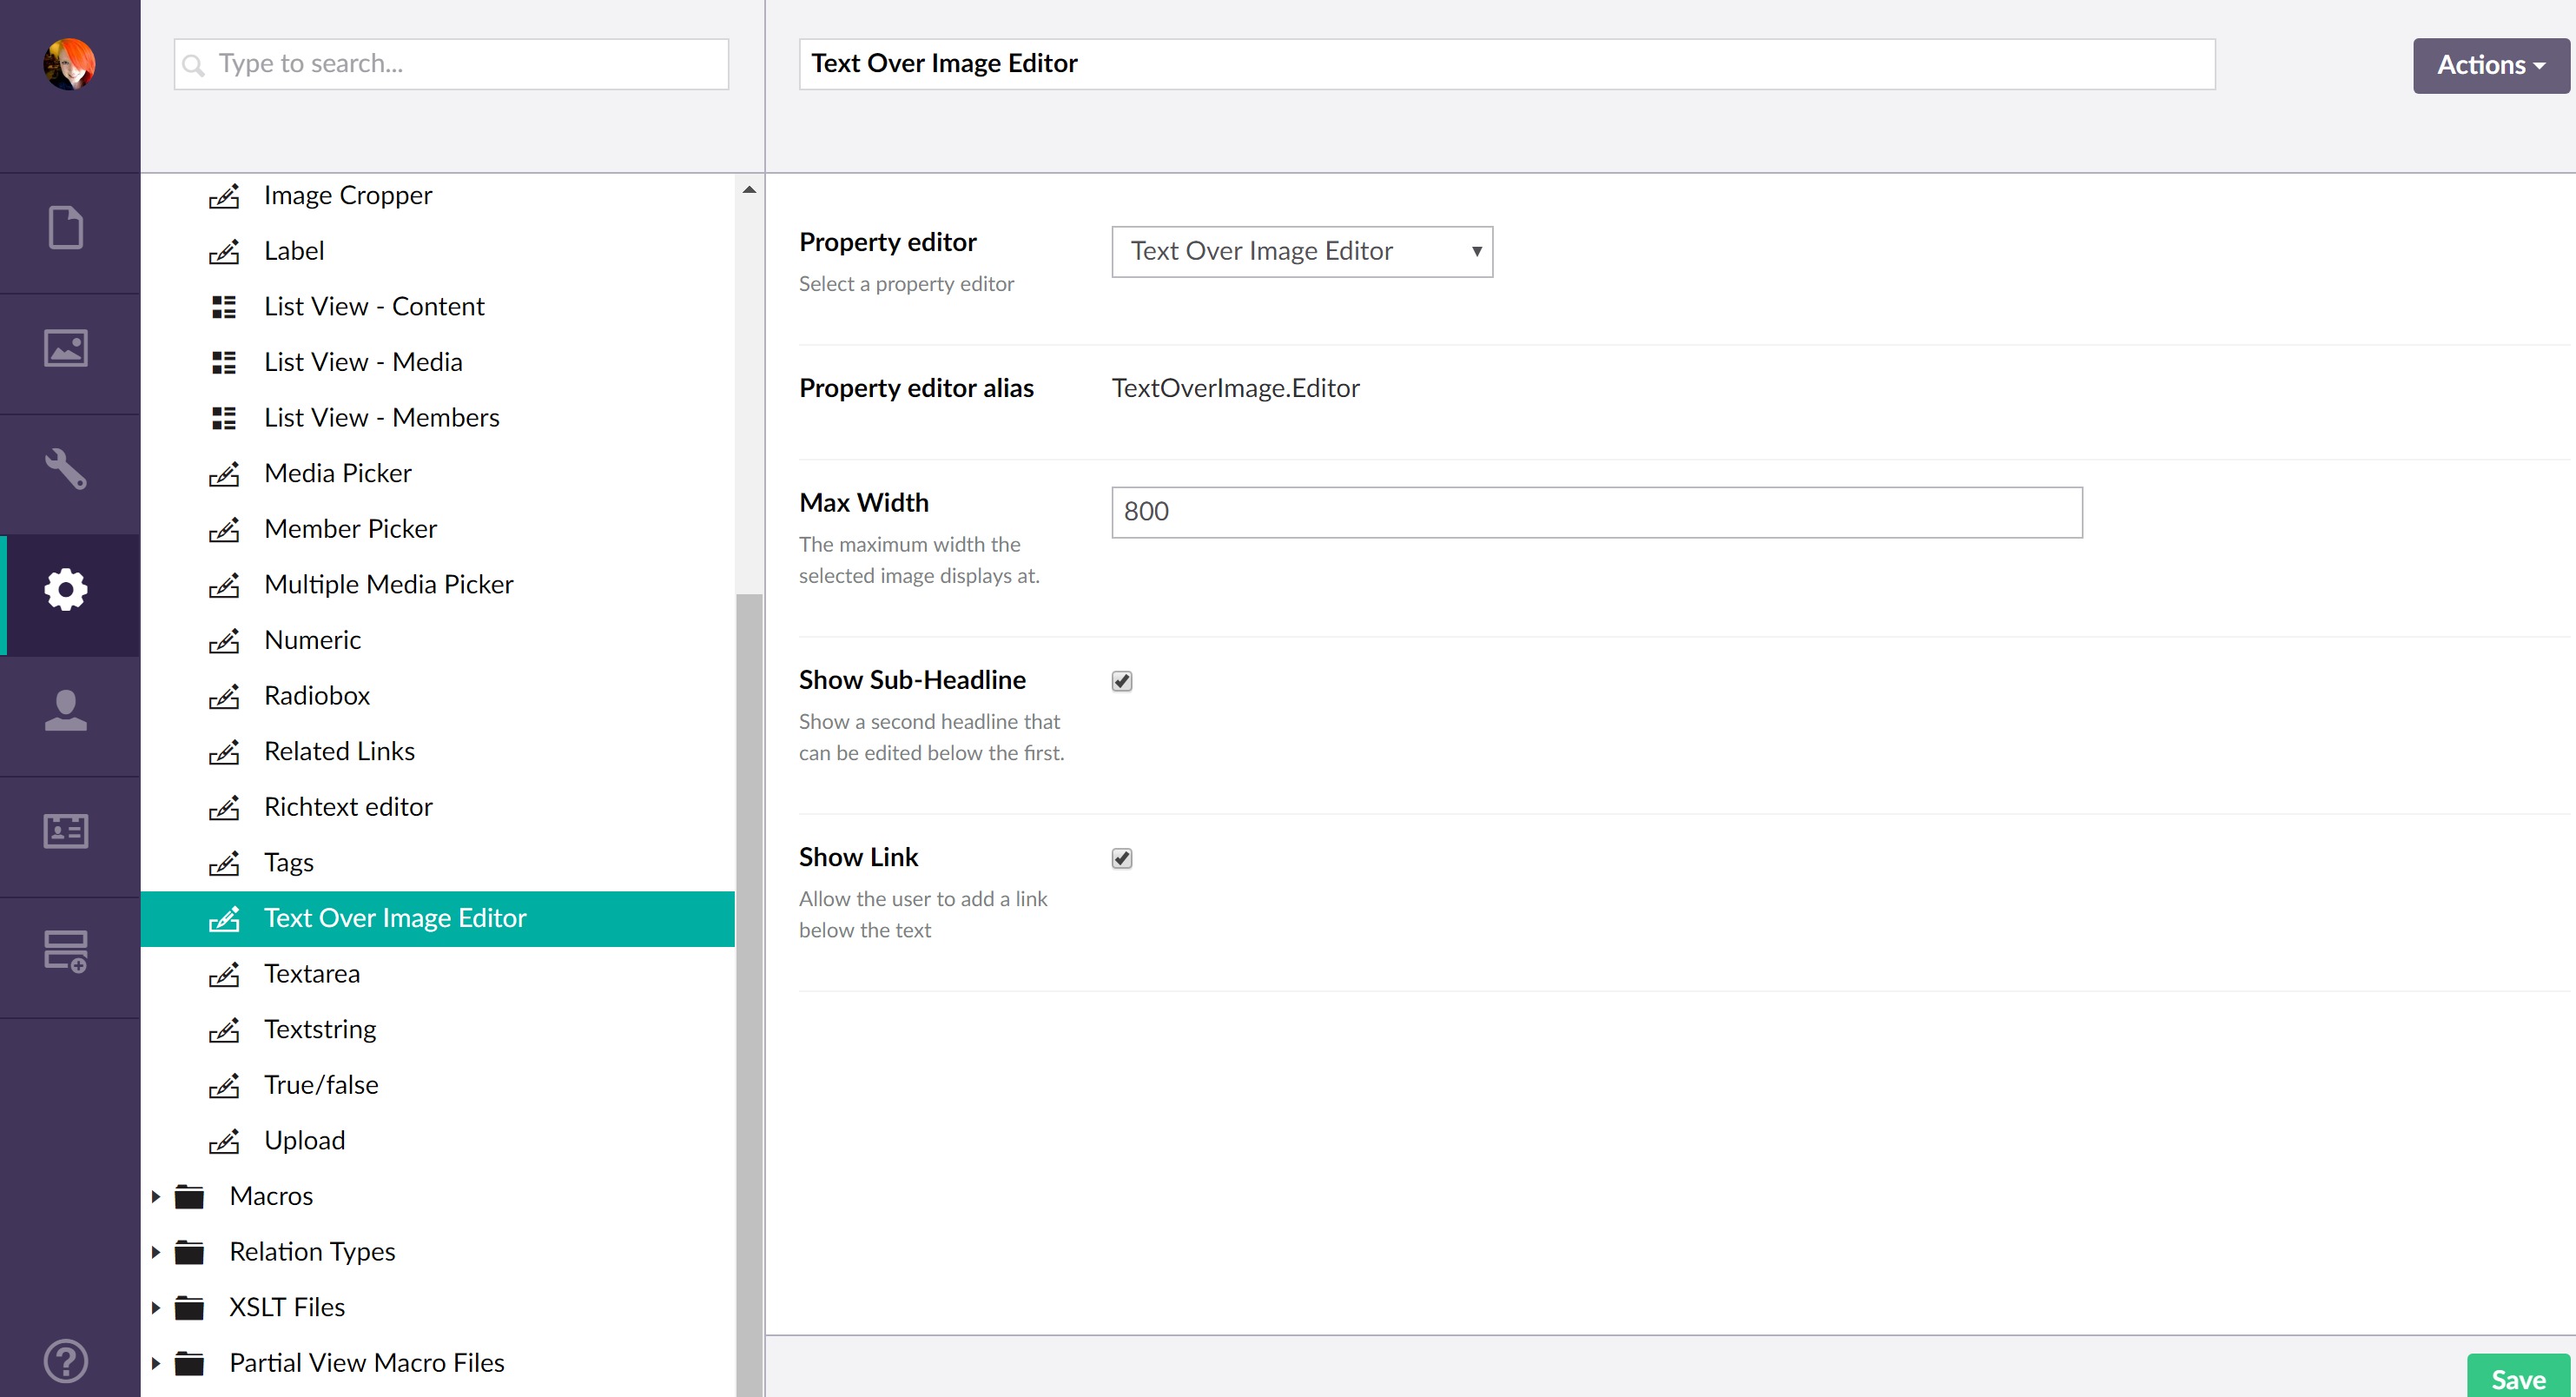
Task: Uncheck the Show Link checkbox
Action: tap(1121, 858)
